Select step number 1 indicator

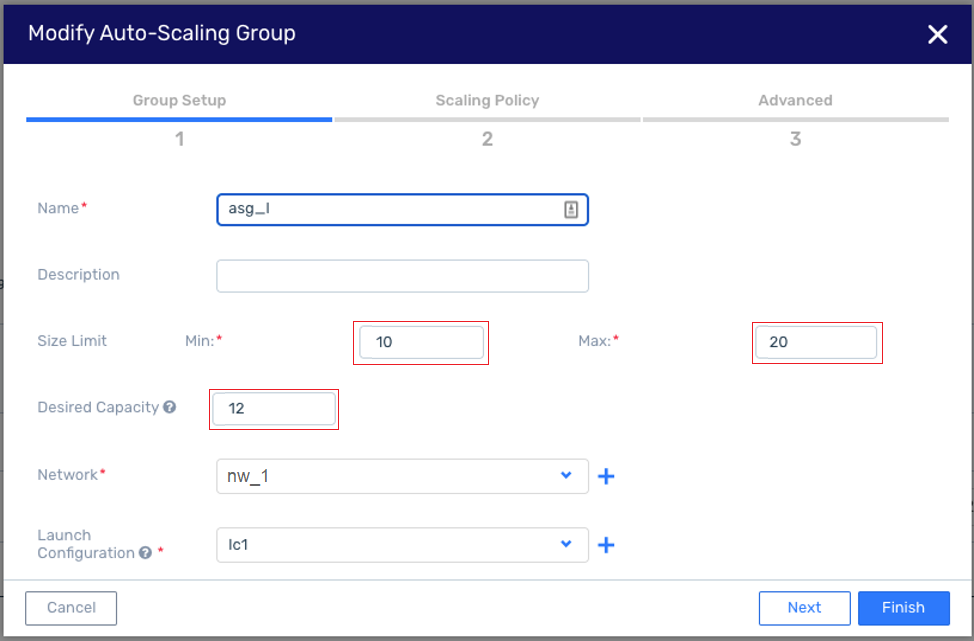pyautogui.click(x=180, y=139)
